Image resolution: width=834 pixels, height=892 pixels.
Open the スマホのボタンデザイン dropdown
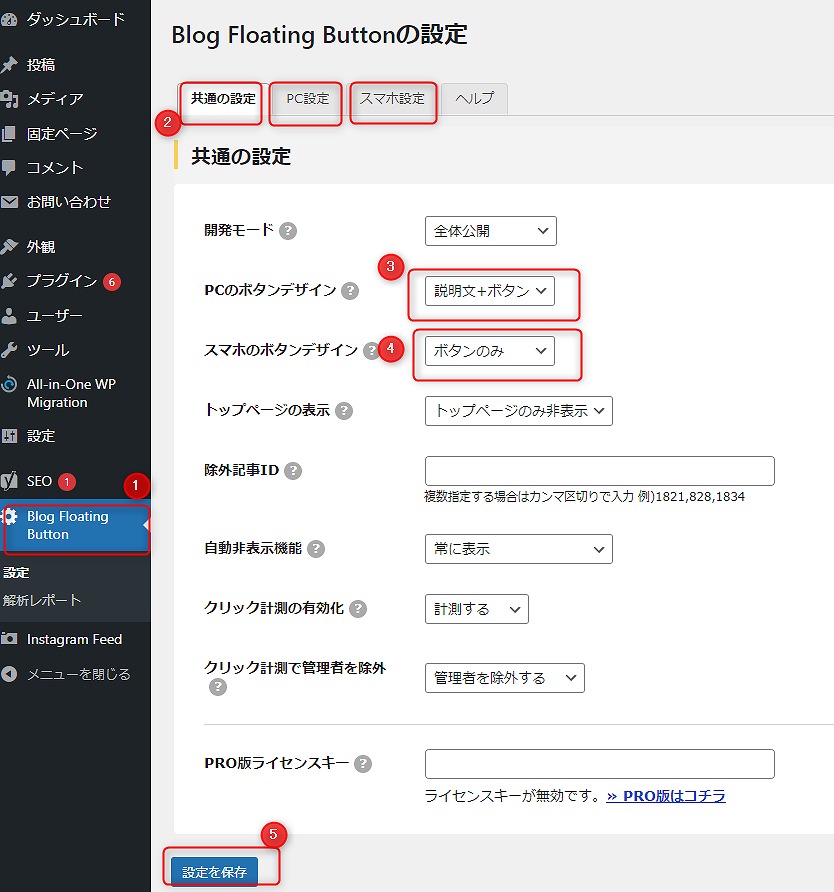pos(490,351)
